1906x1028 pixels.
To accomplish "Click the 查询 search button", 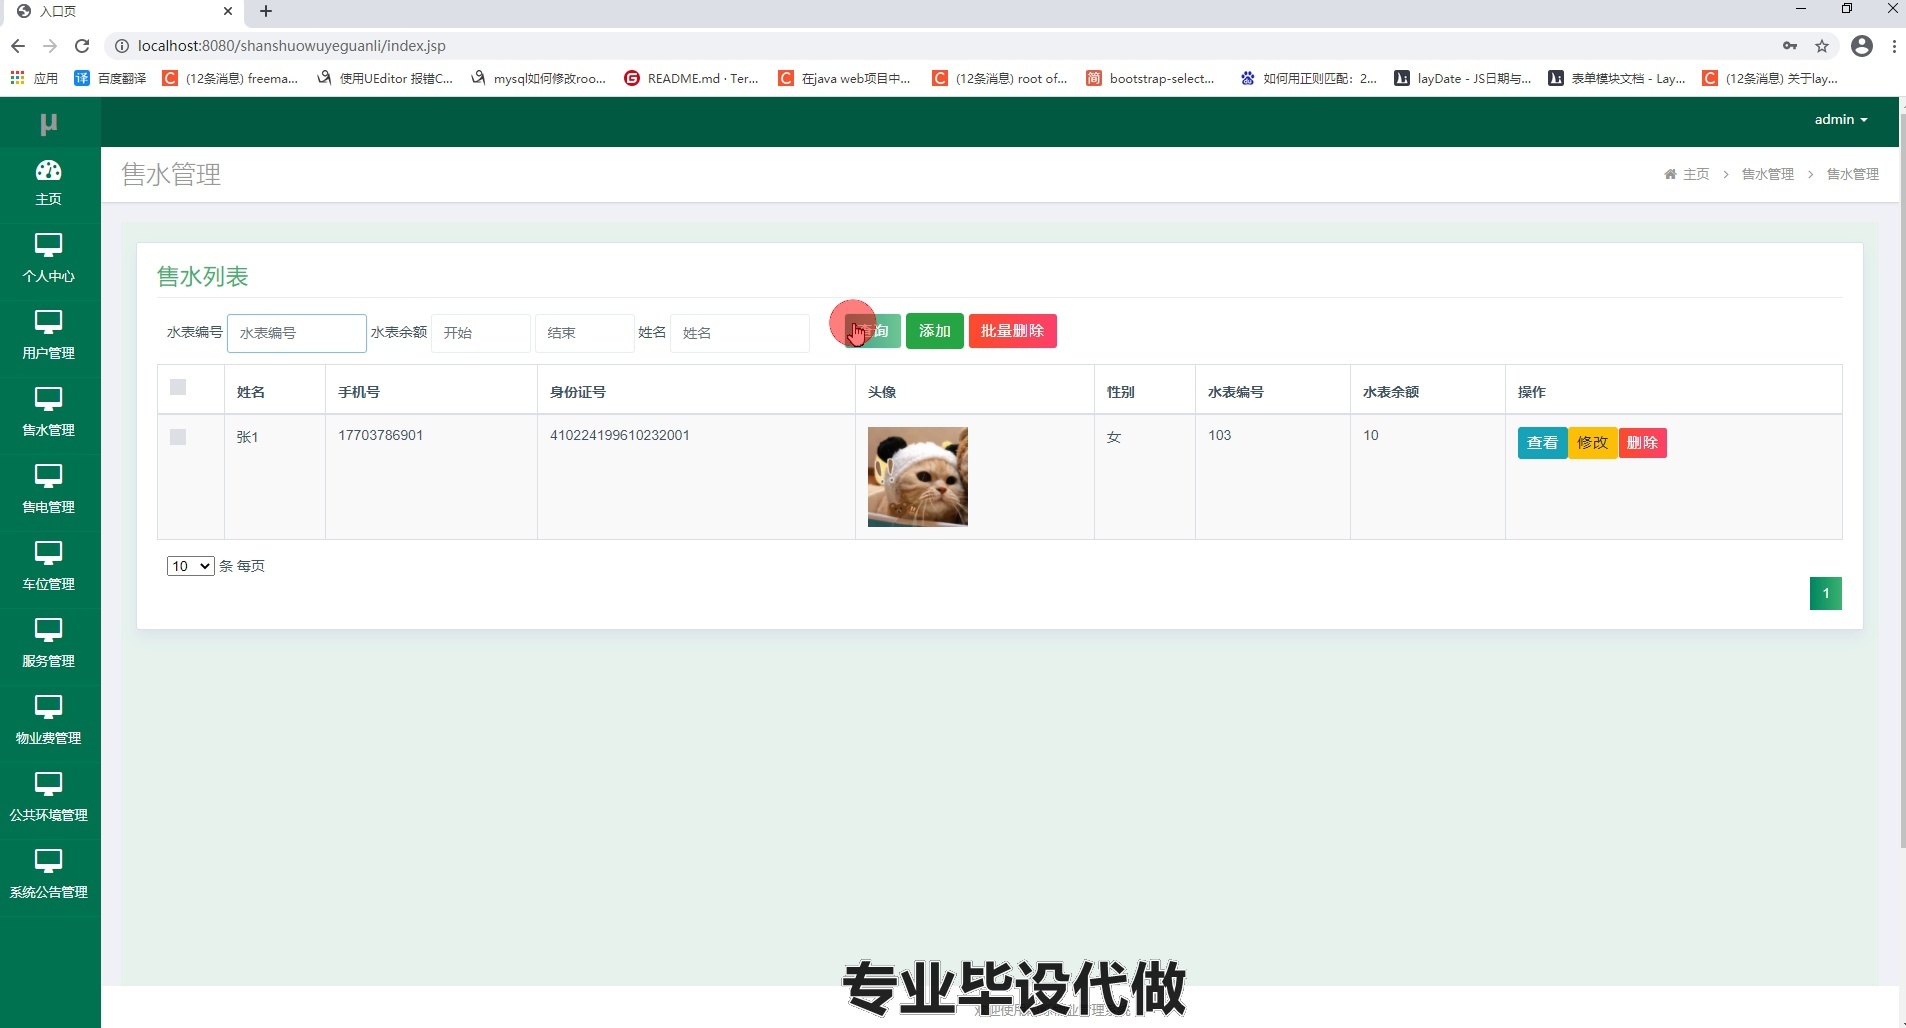I will point(872,331).
